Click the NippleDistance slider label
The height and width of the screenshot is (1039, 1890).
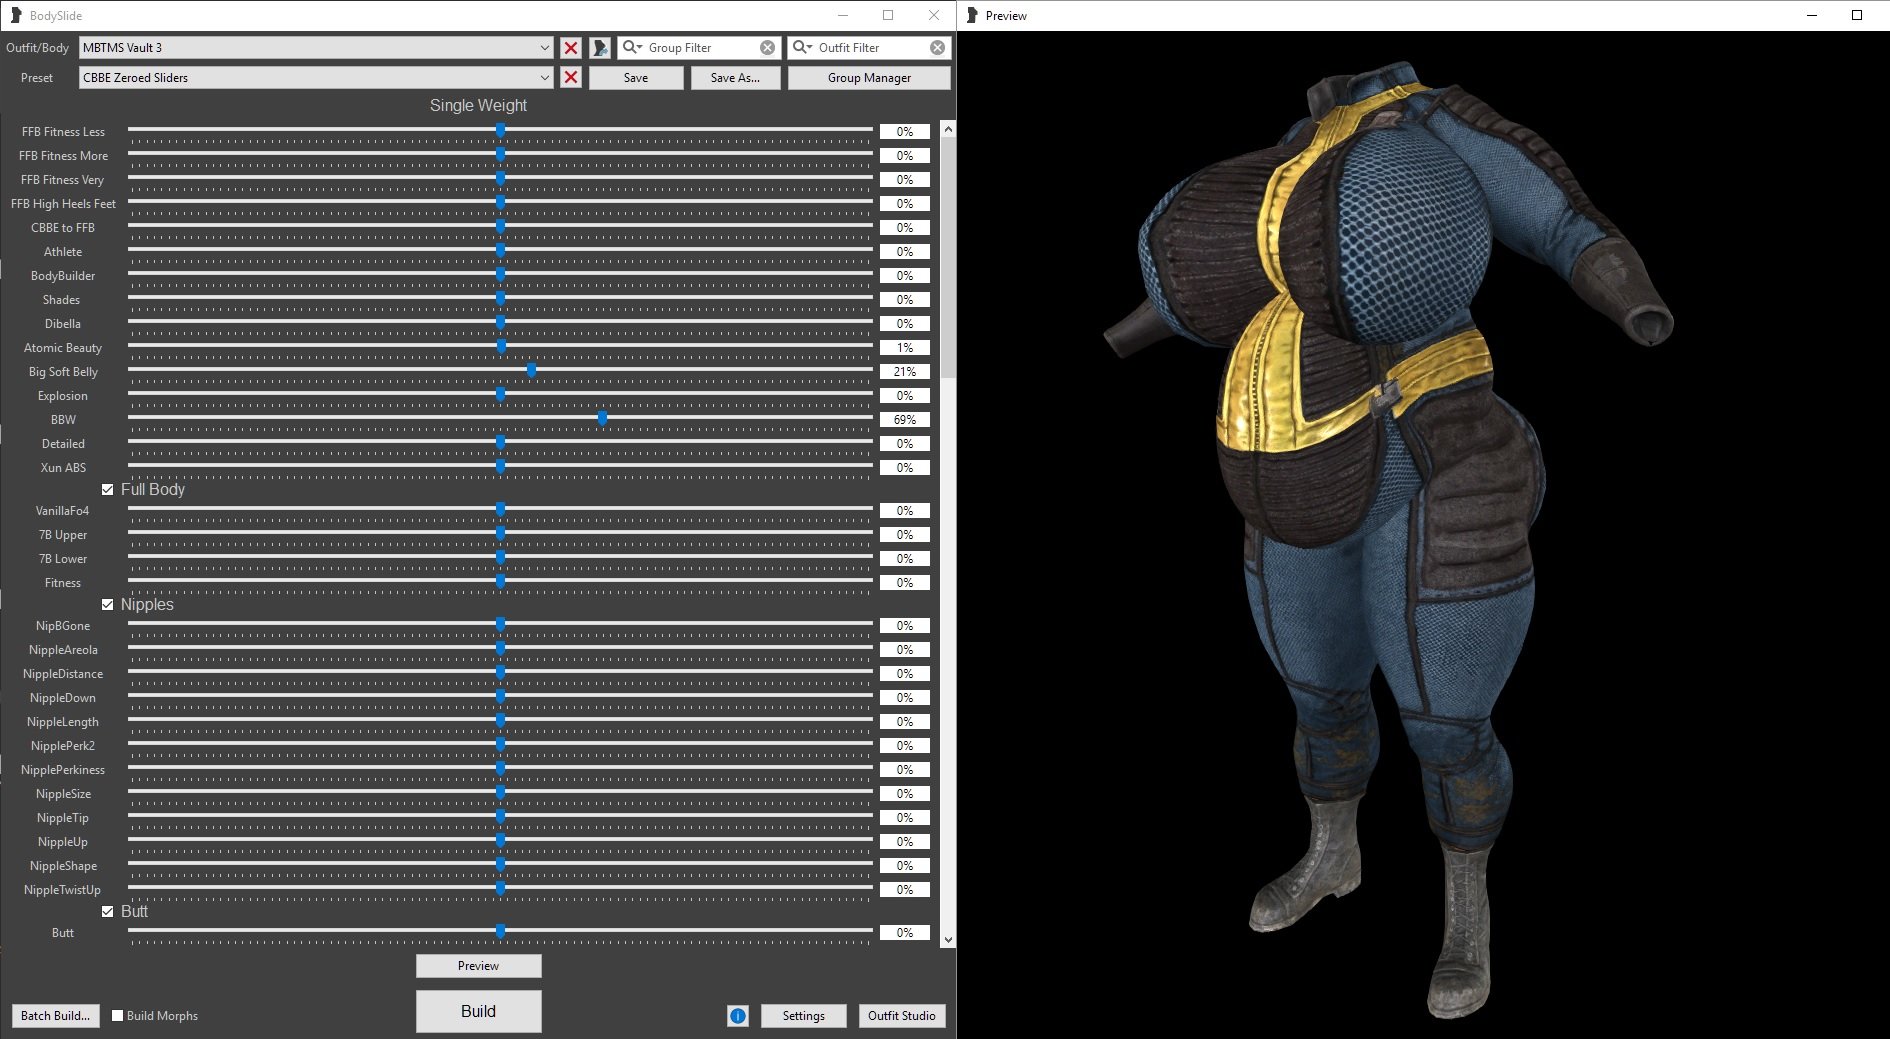point(63,674)
